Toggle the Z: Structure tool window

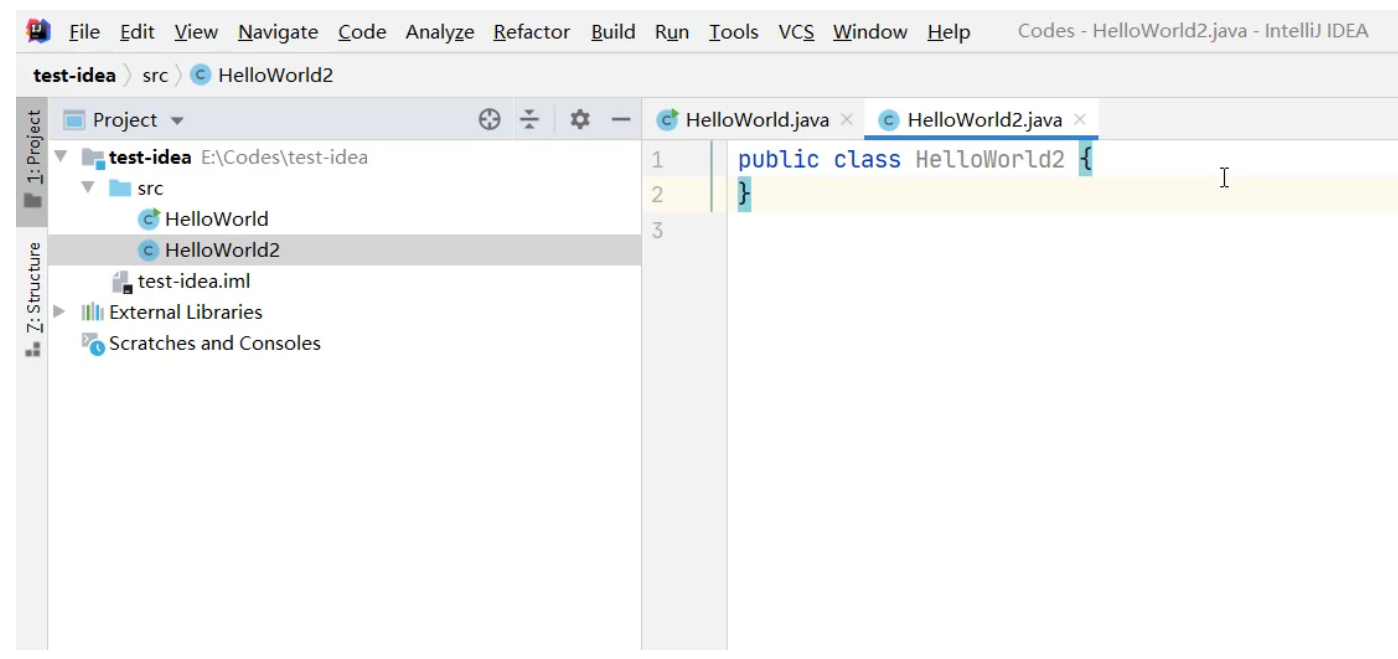click(x=33, y=300)
